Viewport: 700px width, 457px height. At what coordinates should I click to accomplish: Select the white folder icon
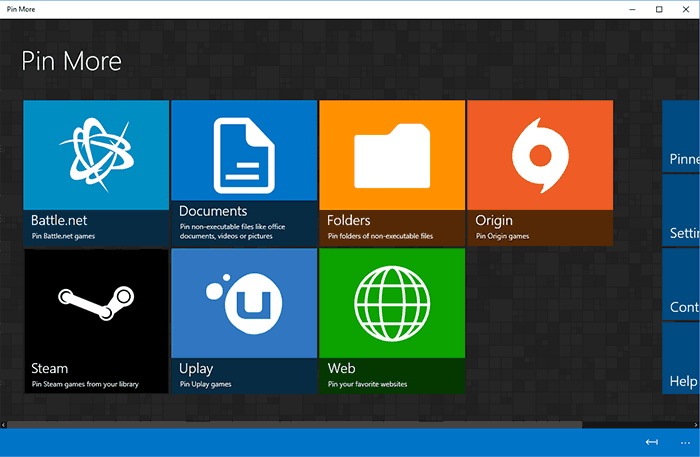pos(392,156)
